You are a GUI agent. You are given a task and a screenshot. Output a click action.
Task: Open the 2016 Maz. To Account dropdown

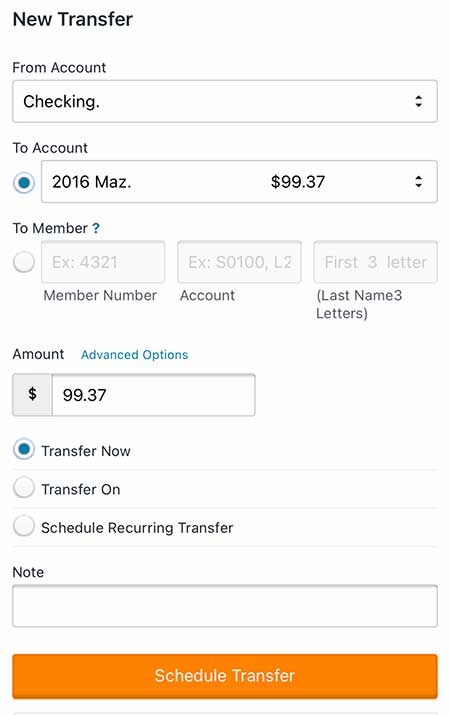point(239,181)
